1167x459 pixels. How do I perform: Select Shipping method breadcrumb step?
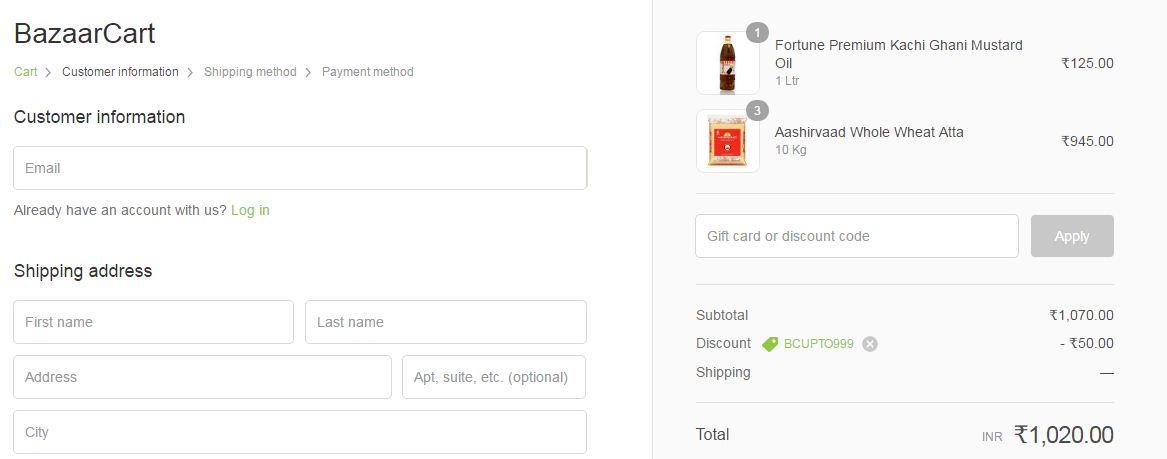[x=250, y=72]
